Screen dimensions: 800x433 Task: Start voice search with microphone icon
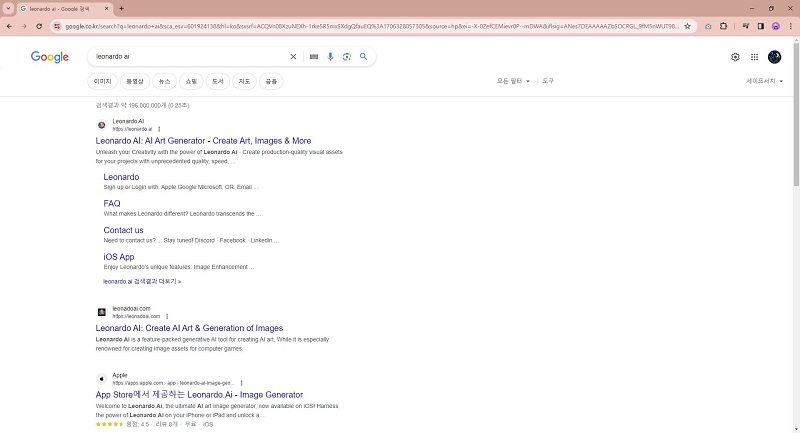pyautogui.click(x=330, y=57)
